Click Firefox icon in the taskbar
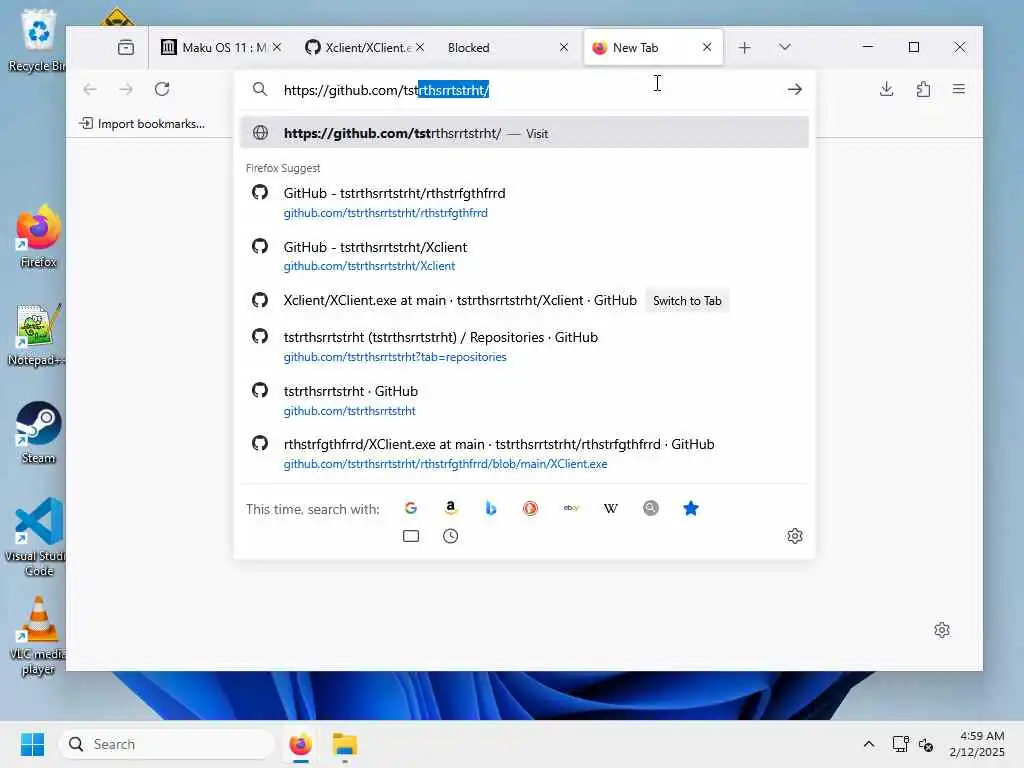The image size is (1024, 768). click(300, 744)
